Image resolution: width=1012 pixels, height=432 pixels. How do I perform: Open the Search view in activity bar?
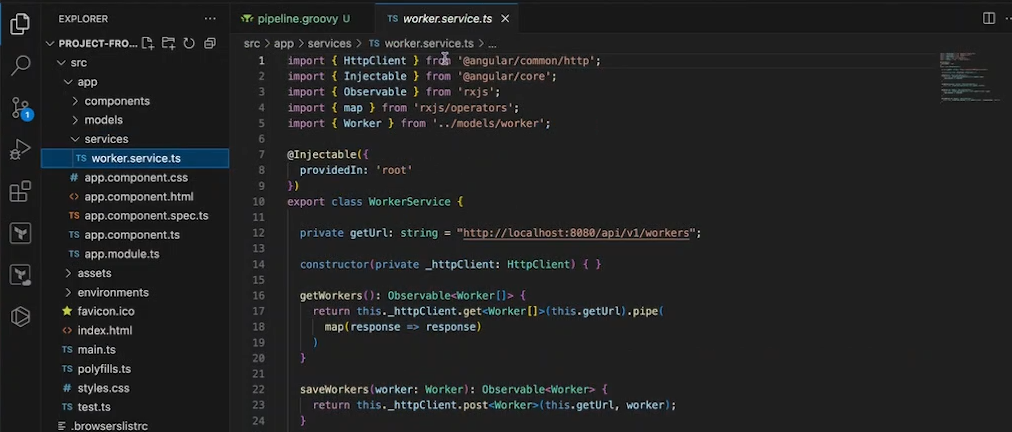pos(20,66)
